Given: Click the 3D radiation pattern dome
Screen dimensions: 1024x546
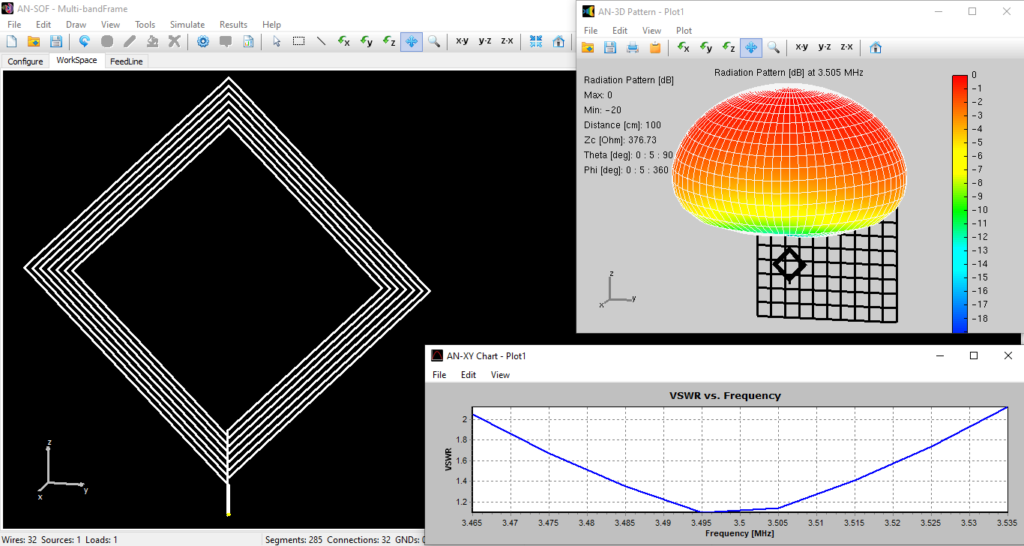Looking at the screenshot, I should [790, 158].
